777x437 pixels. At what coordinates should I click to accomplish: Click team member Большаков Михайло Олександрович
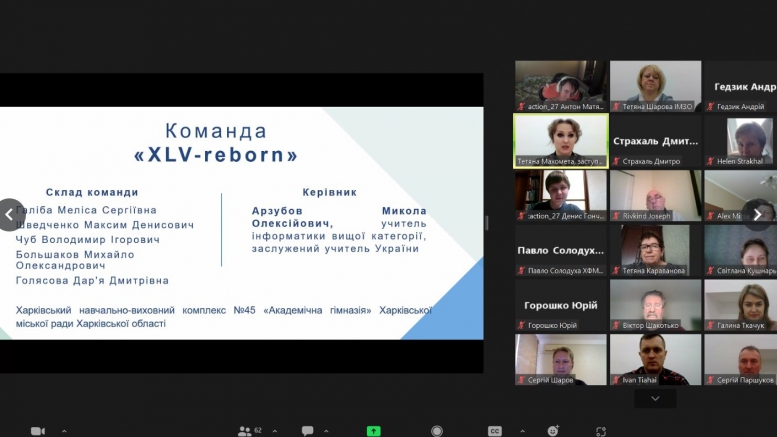coord(75,260)
